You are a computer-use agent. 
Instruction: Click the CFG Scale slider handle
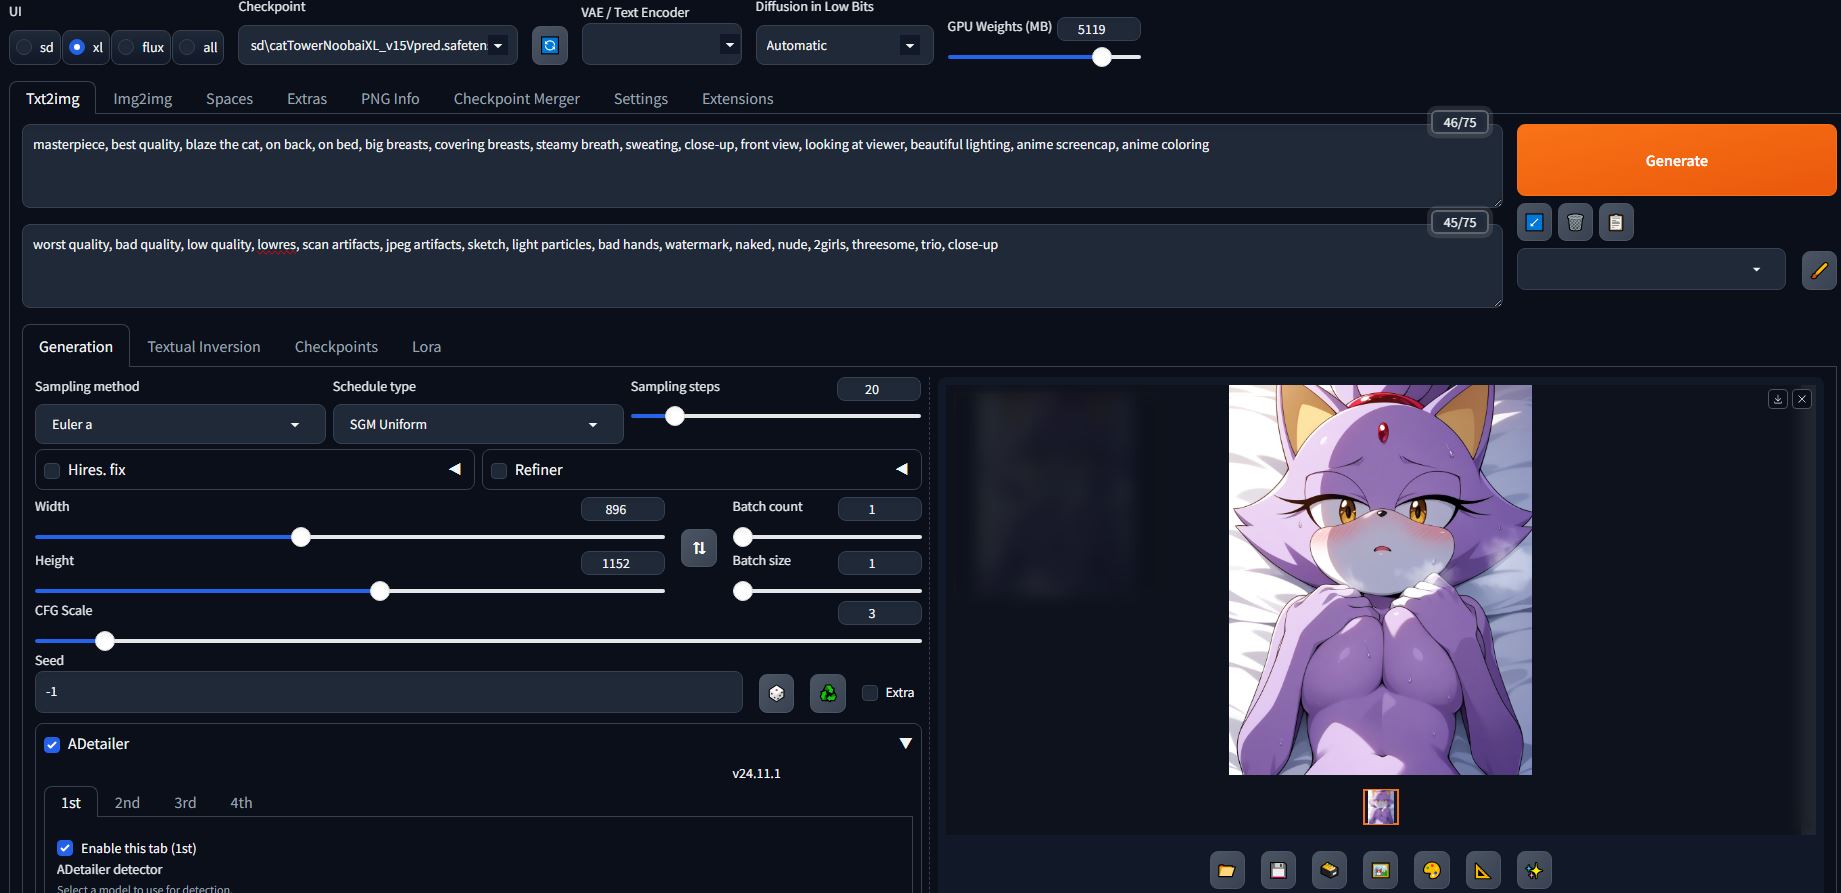[x=105, y=641]
